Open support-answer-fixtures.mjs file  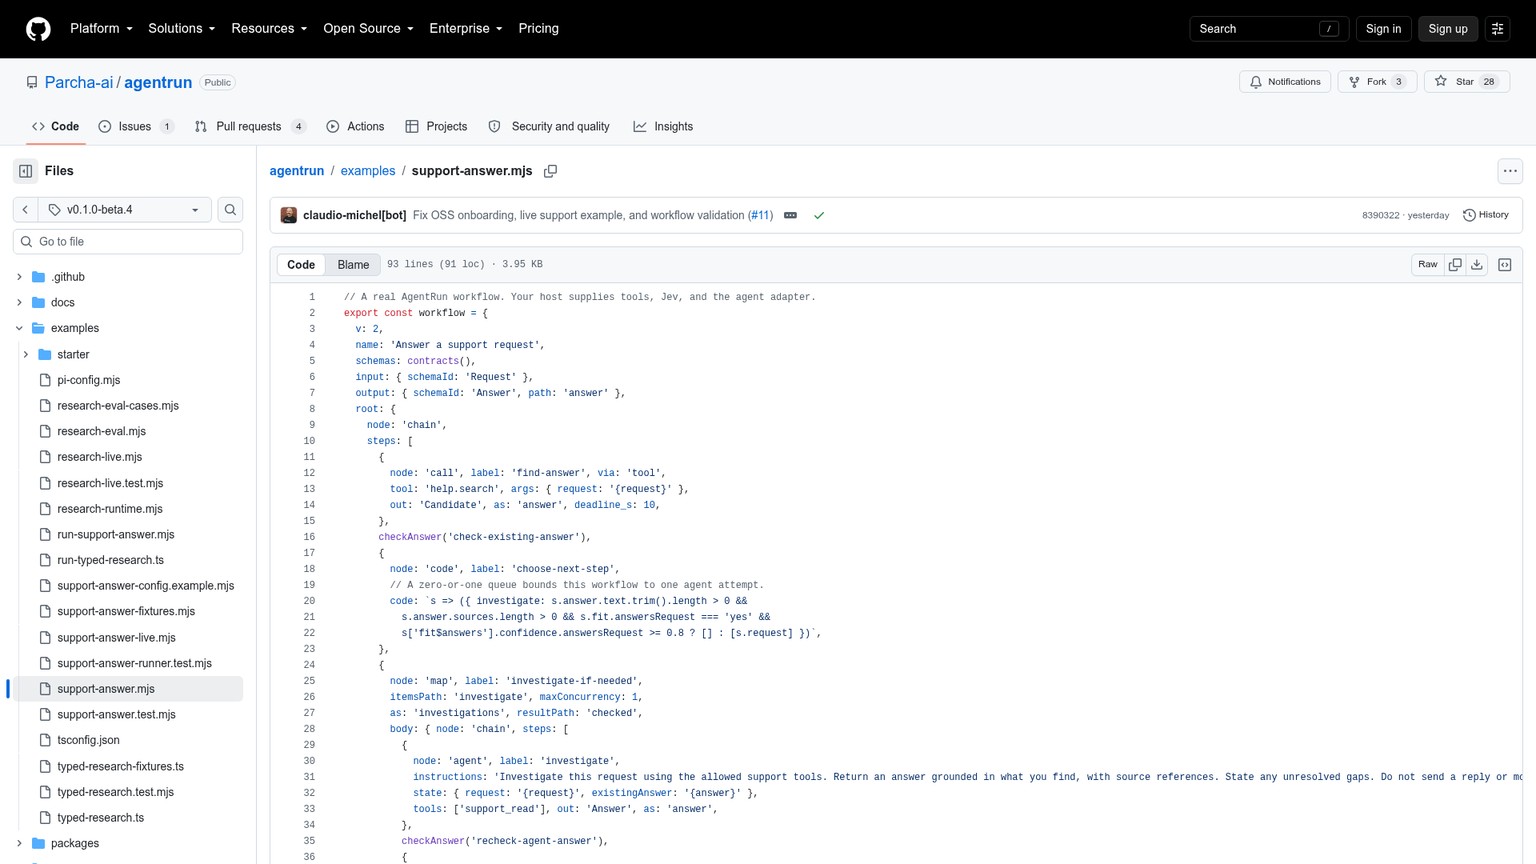pyautogui.click(x=126, y=612)
